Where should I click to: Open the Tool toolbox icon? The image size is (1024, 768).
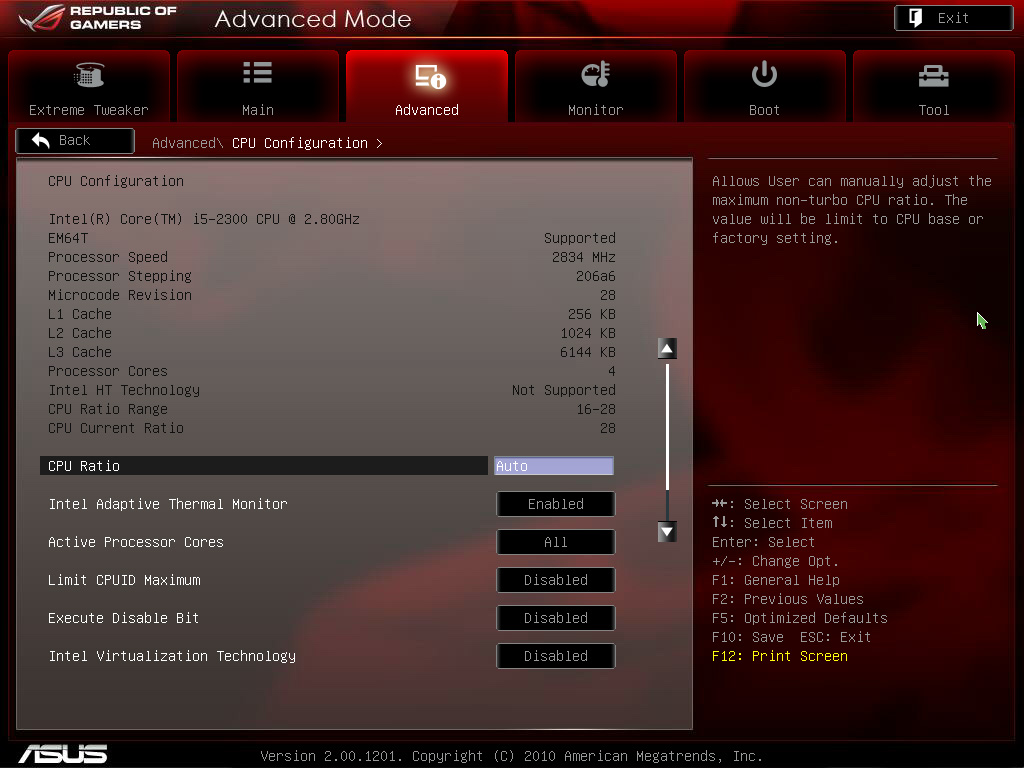[933, 75]
